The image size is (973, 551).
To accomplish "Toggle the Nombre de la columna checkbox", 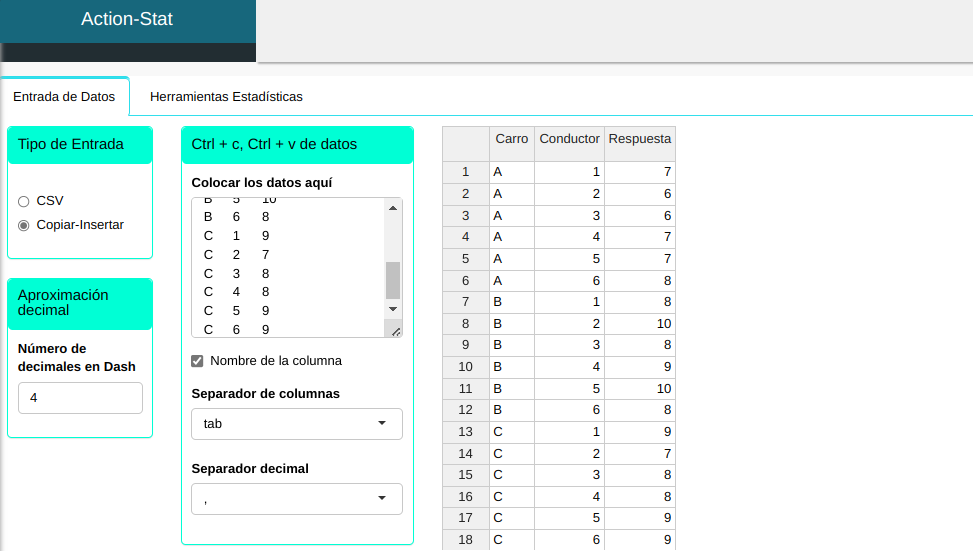I will [197, 361].
